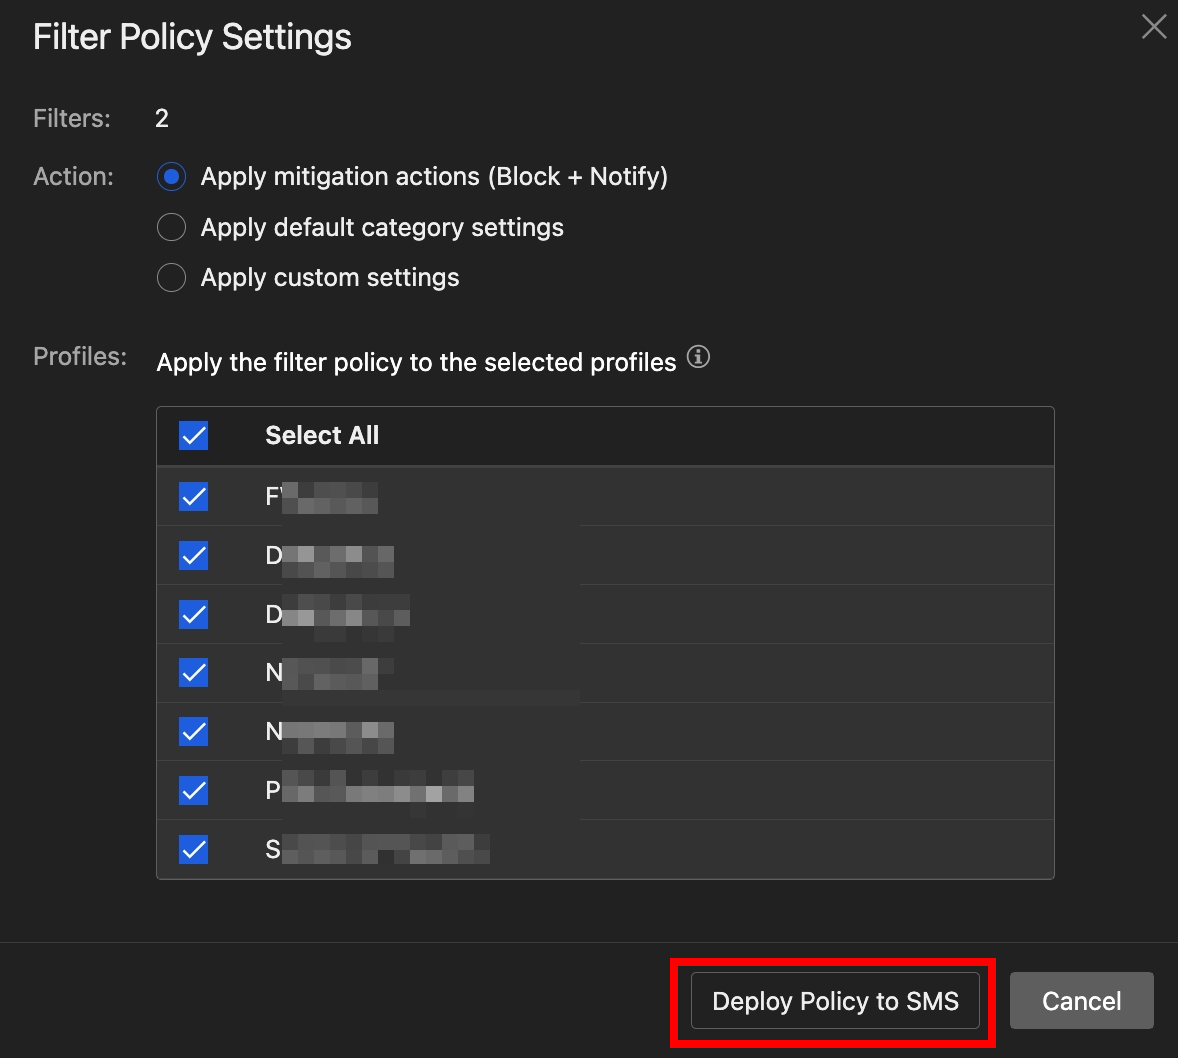Toggle the second D profile checkbox

pyautogui.click(x=193, y=614)
